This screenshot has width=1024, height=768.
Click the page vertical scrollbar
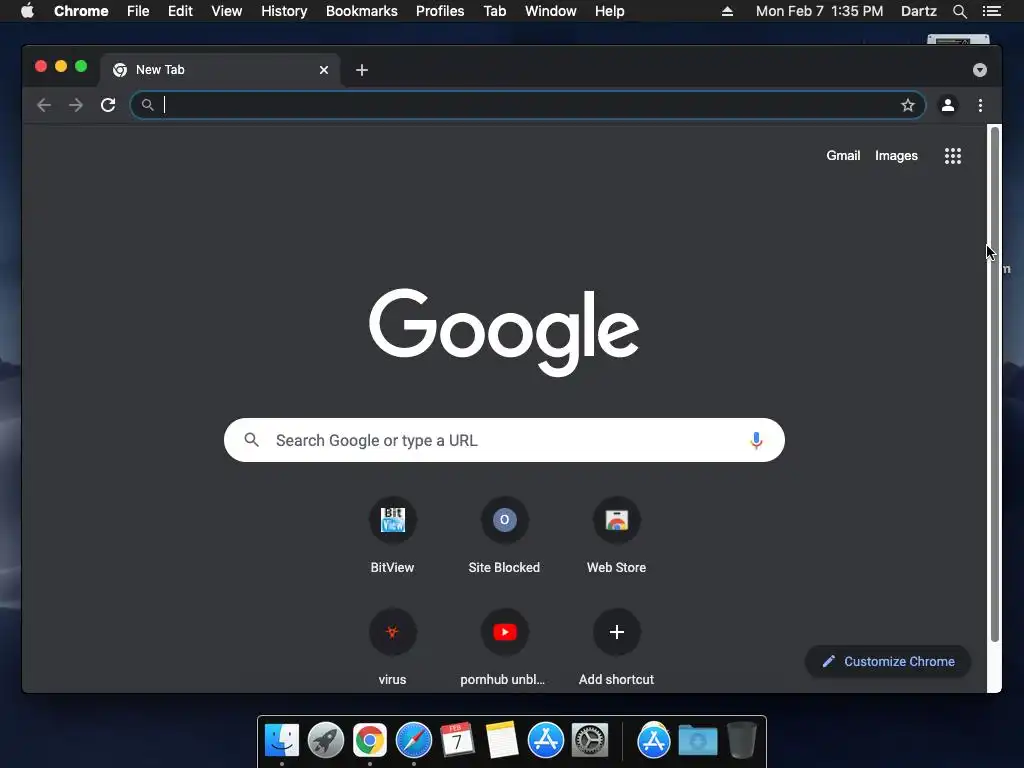coord(995,384)
